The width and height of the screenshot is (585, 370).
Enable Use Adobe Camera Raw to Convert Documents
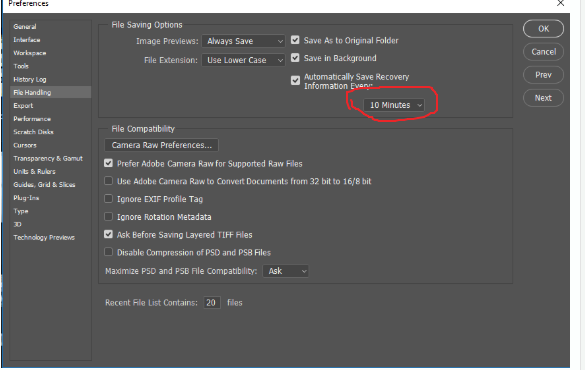pos(108,181)
